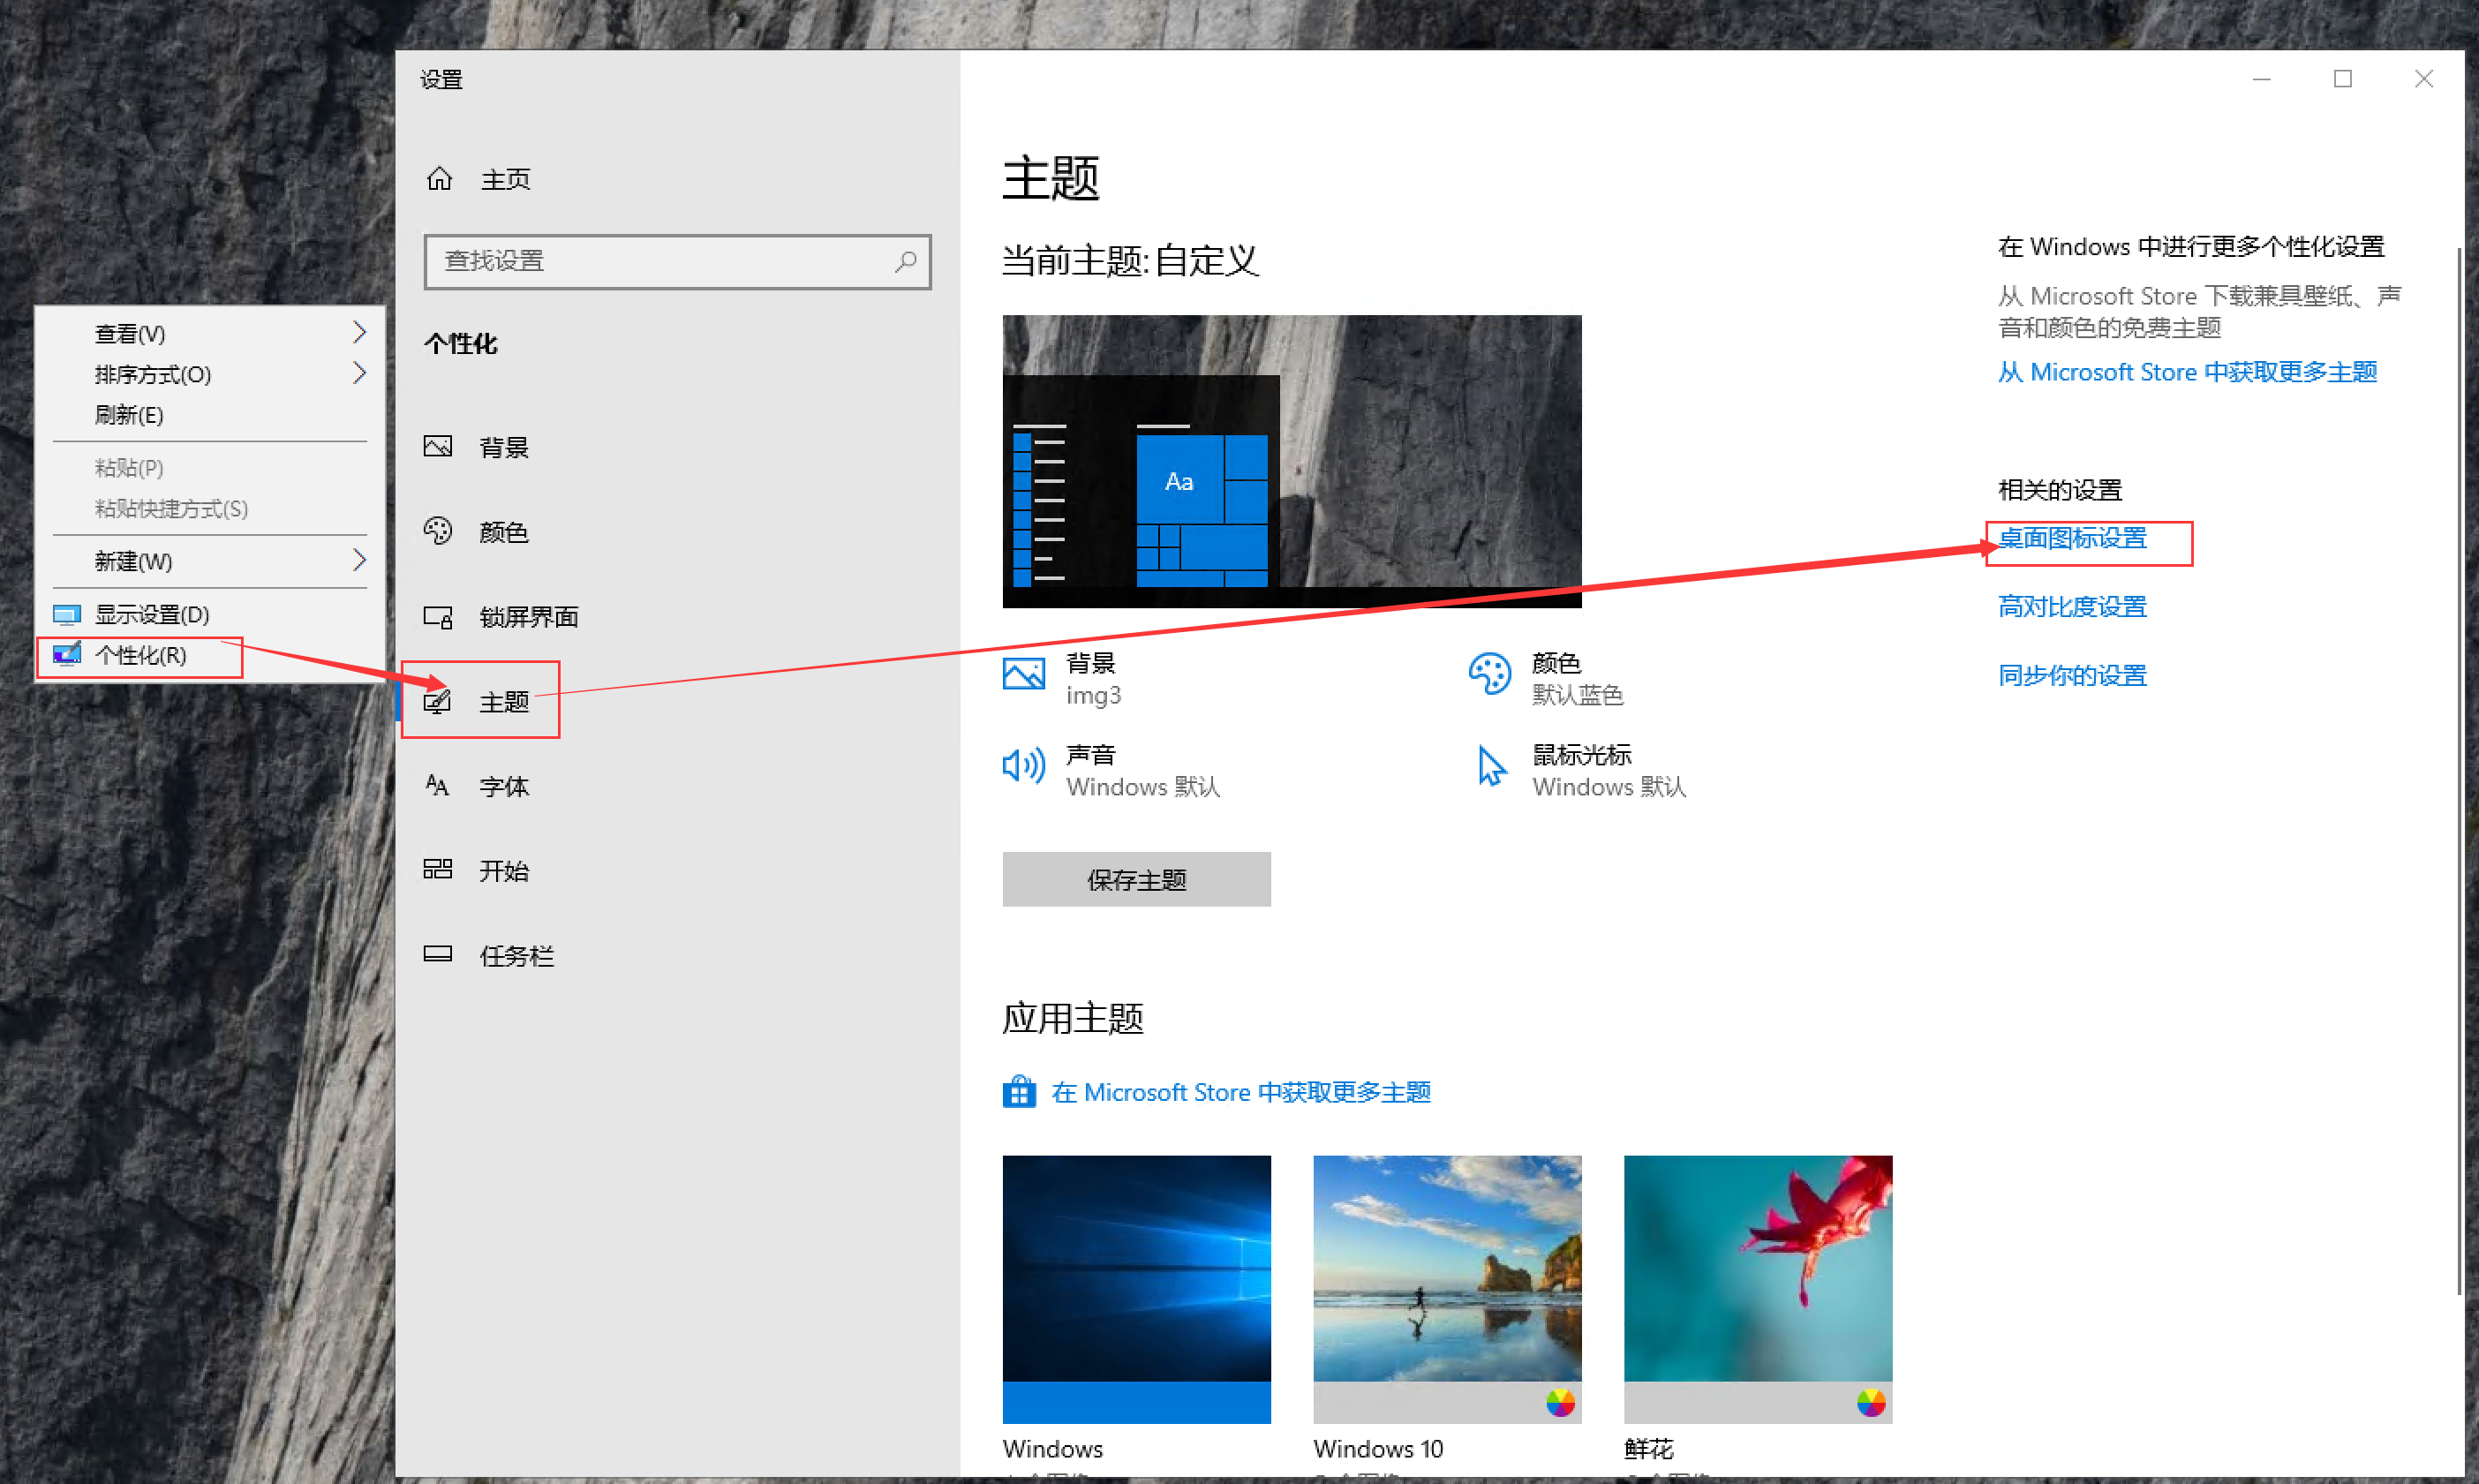Open 颜色 personalization page

tap(677, 532)
